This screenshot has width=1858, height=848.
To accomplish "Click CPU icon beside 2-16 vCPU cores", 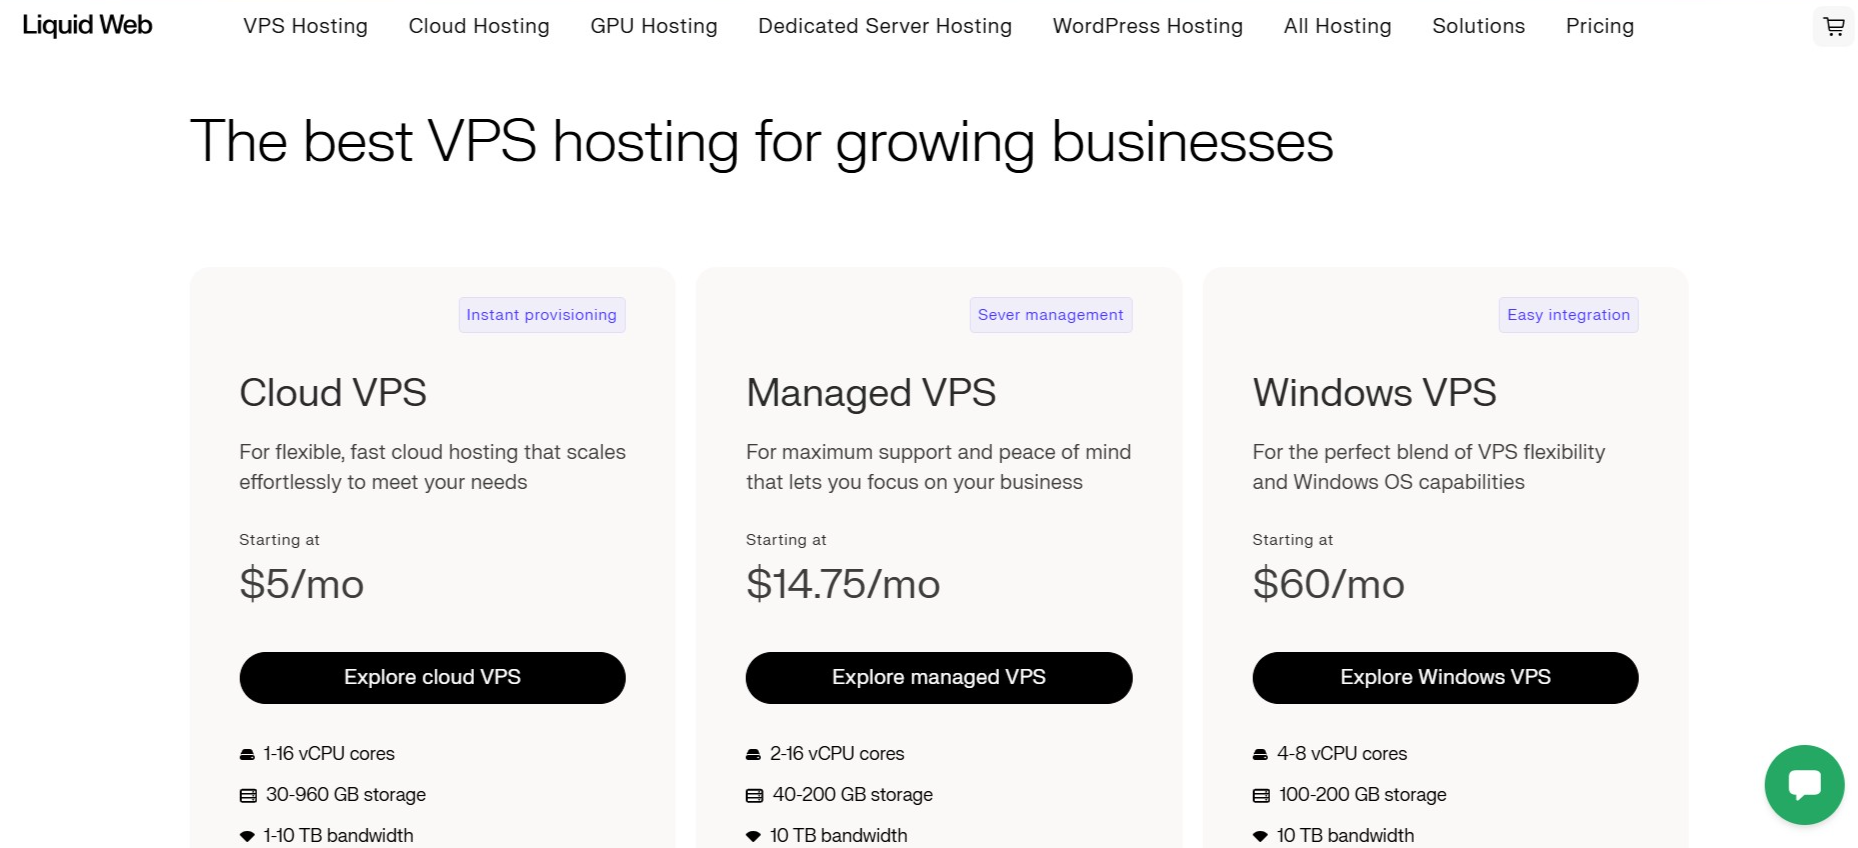I will point(753,754).
